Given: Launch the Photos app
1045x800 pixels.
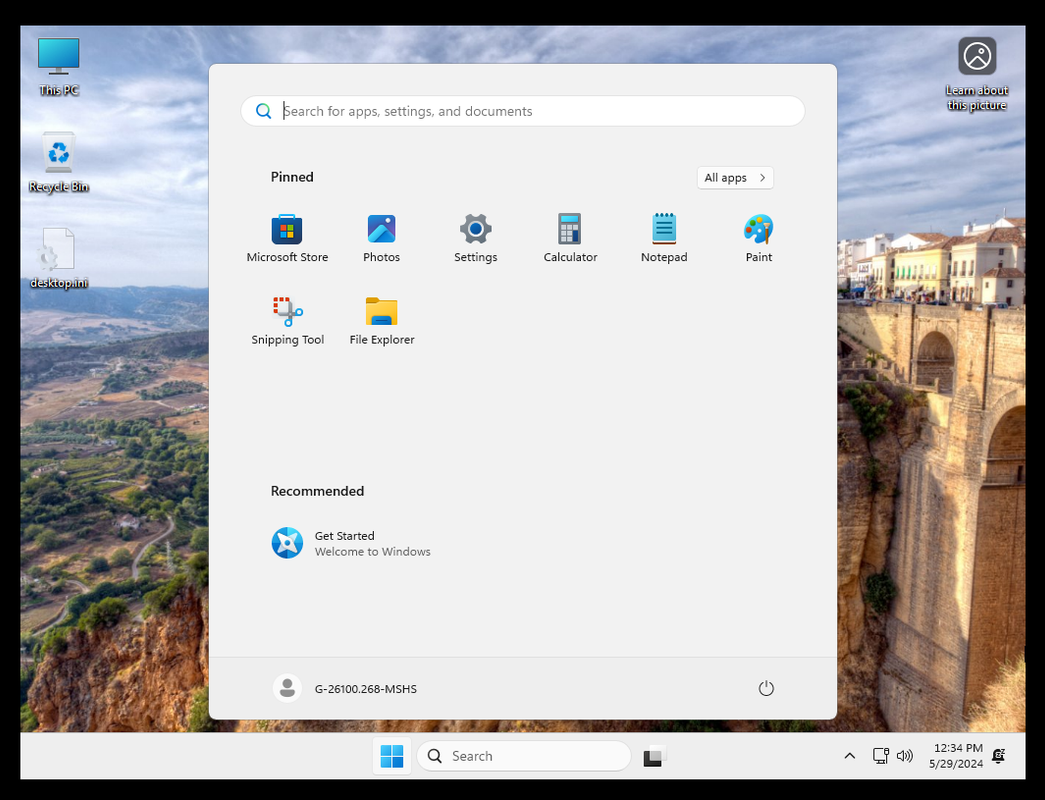Looking at the screenshot, I should [381, 238].
